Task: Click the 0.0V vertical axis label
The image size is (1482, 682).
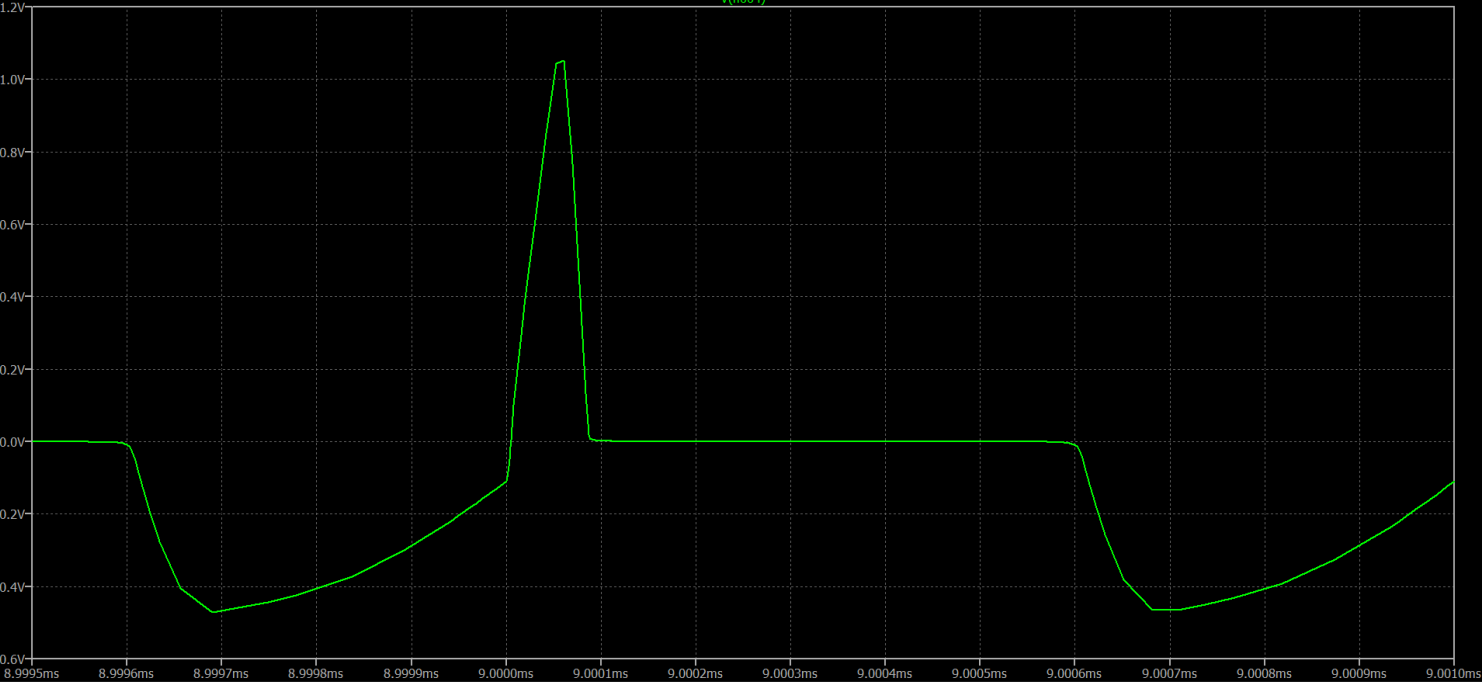Action: [14, 441]
